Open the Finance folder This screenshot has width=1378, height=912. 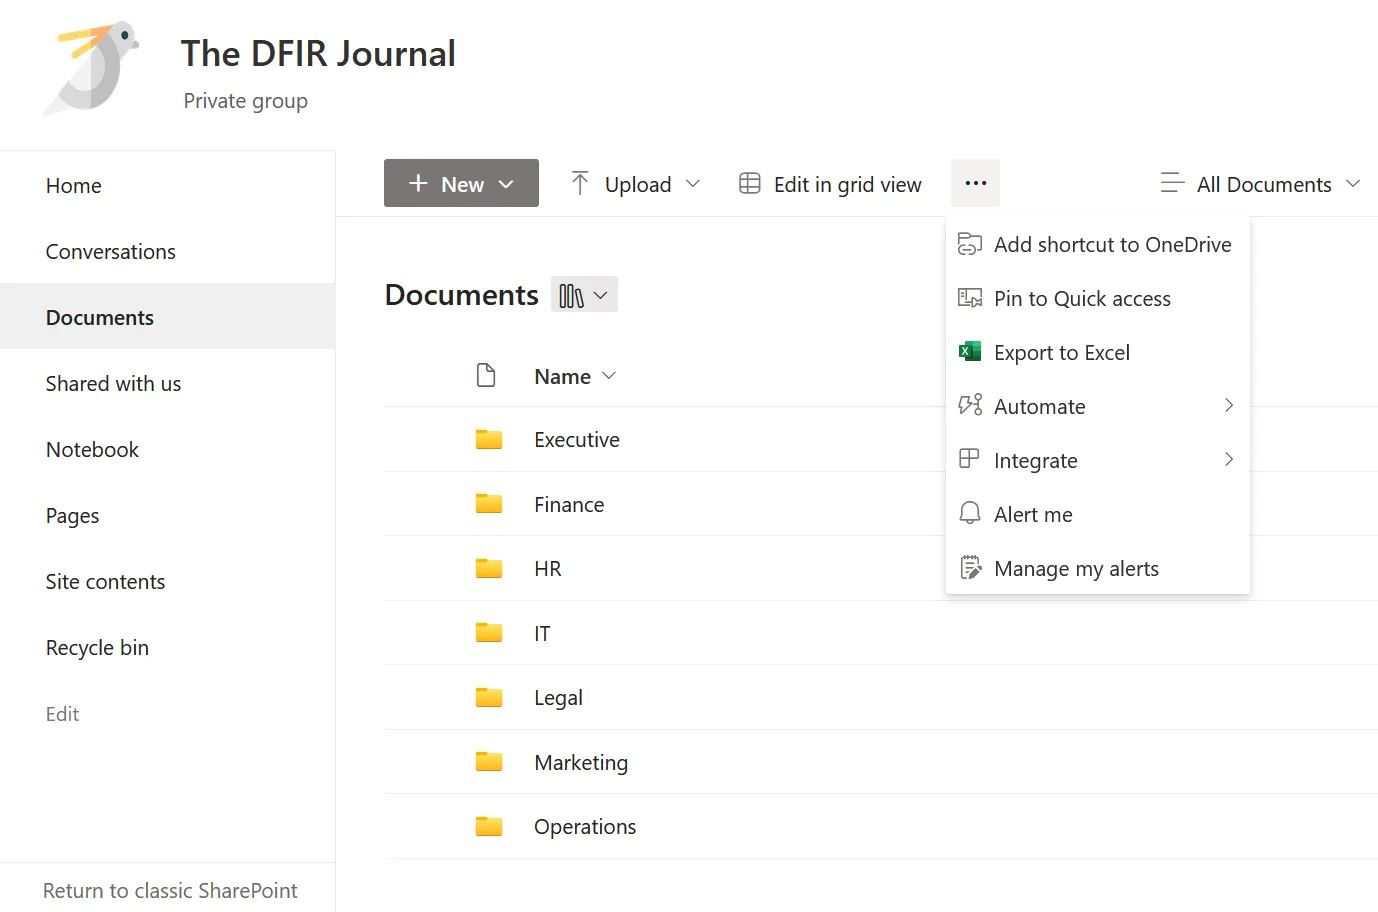[x=569, y=504]
